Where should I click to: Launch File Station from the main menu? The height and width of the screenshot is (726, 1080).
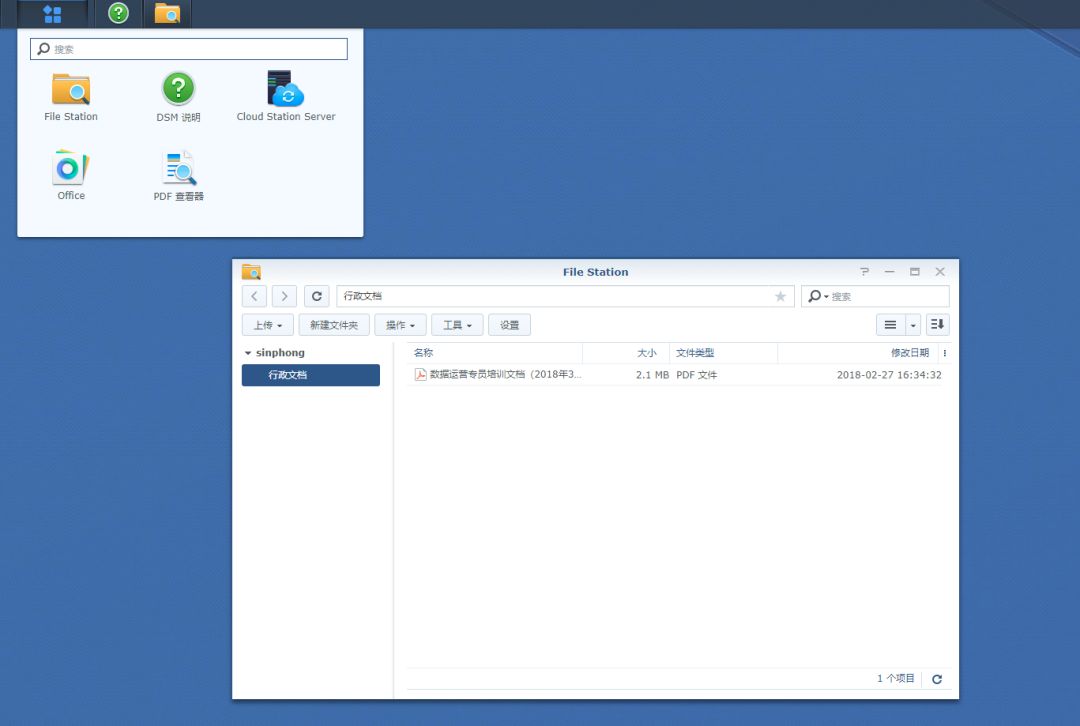[71, 97]
